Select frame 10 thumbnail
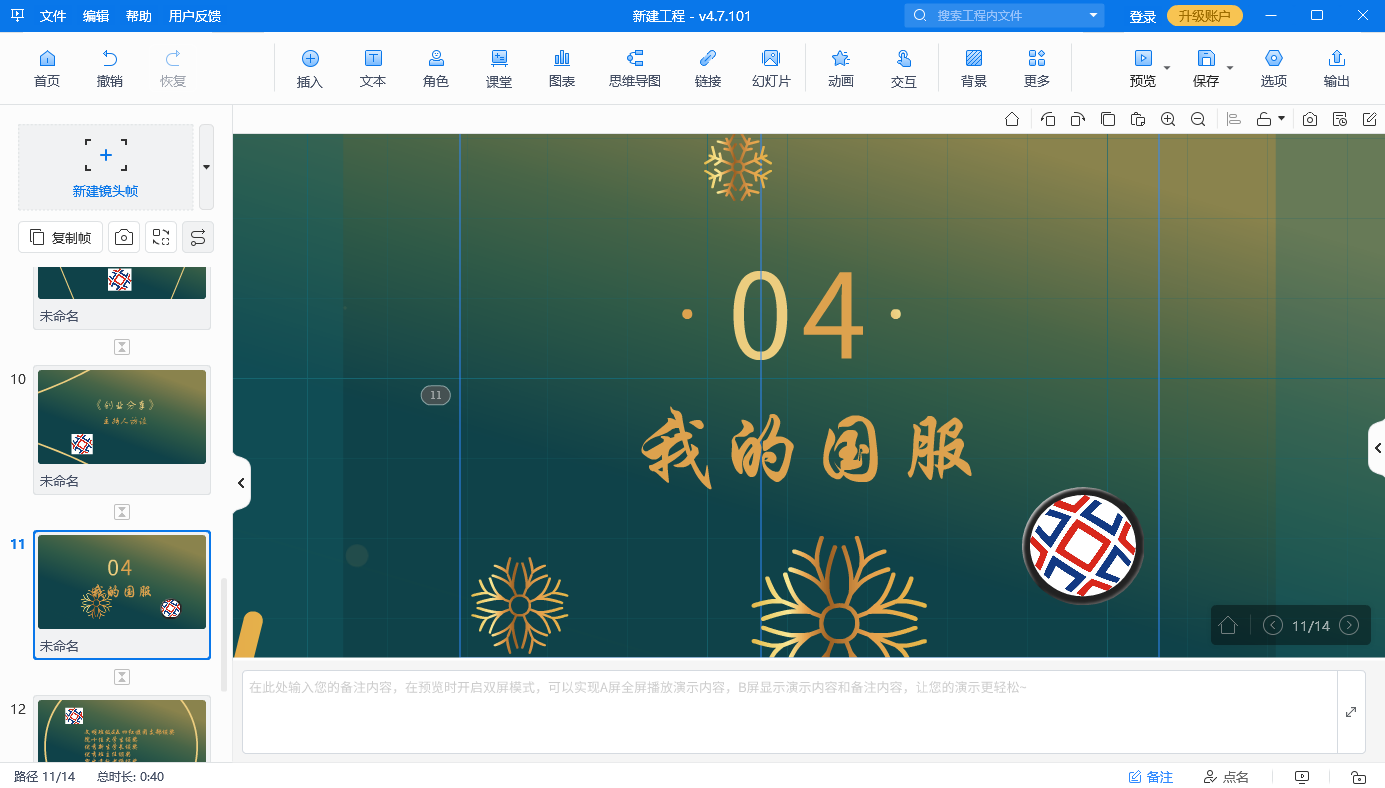 pos(122,417)
